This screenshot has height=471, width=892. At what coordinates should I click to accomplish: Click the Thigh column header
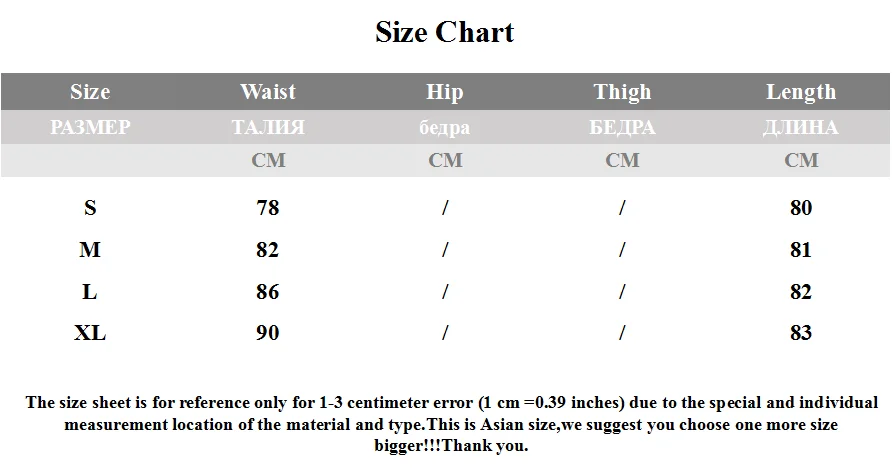[x=622, y=92]
